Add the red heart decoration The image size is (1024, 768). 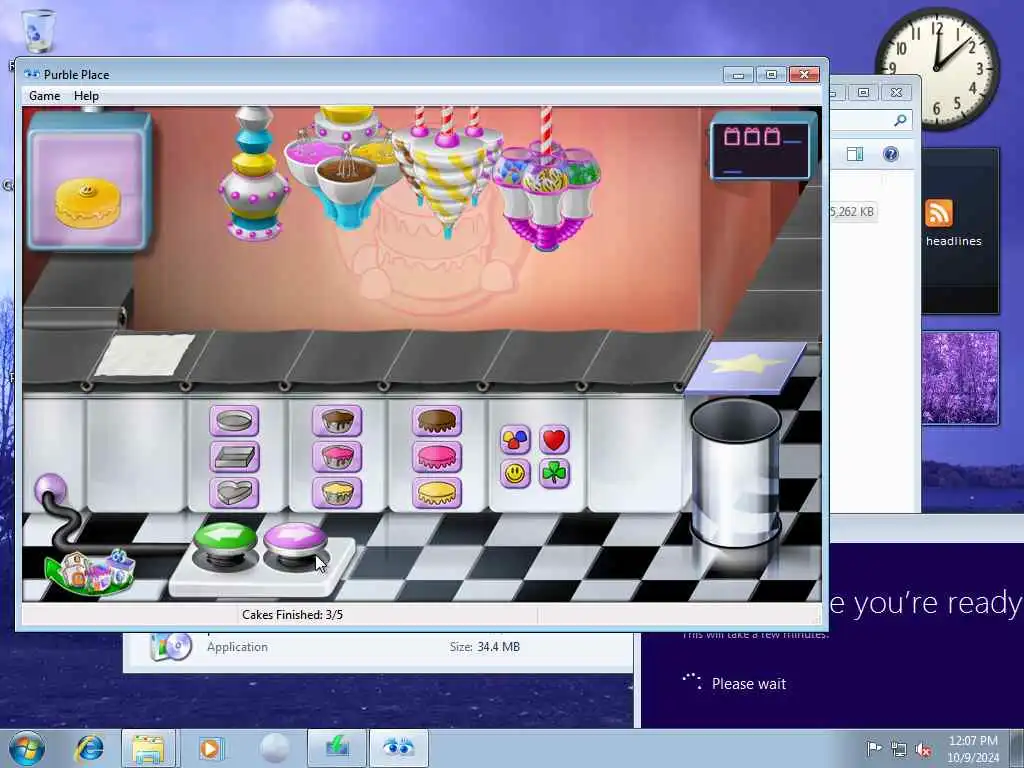tap(554, 440)
